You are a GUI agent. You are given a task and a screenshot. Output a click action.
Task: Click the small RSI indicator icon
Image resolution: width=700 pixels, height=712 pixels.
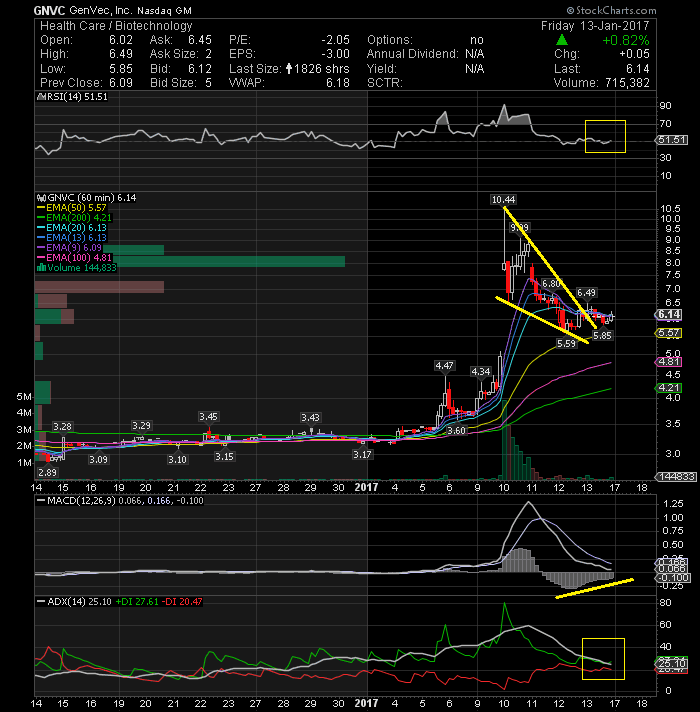pos(40,97)
